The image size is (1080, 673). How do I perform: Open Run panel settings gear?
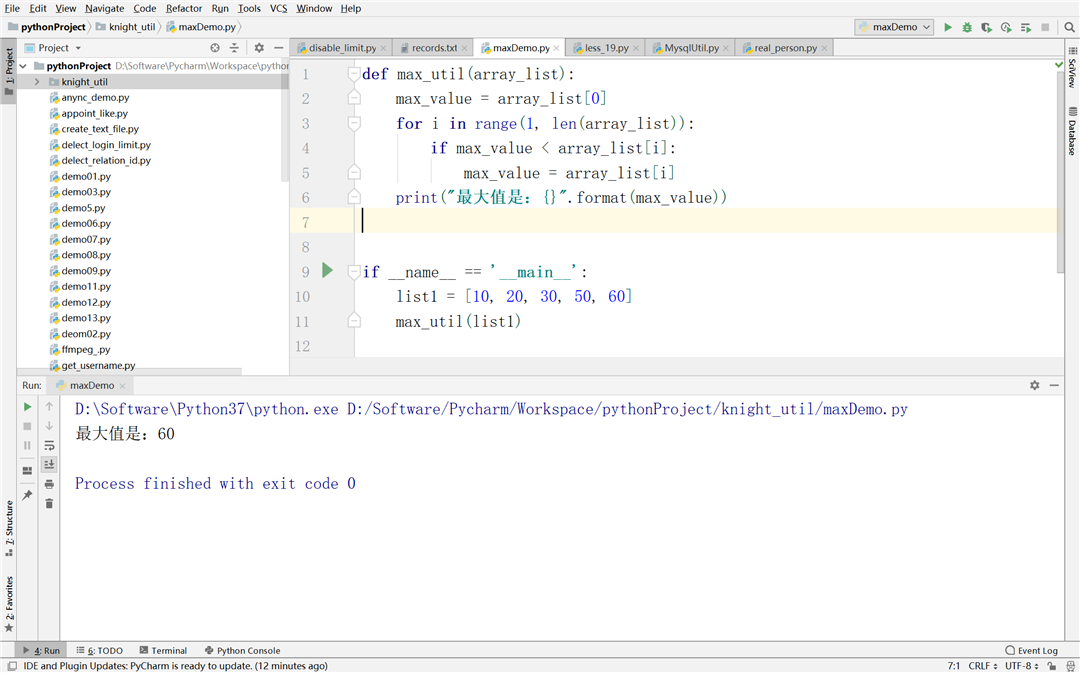coord(1035,385)
